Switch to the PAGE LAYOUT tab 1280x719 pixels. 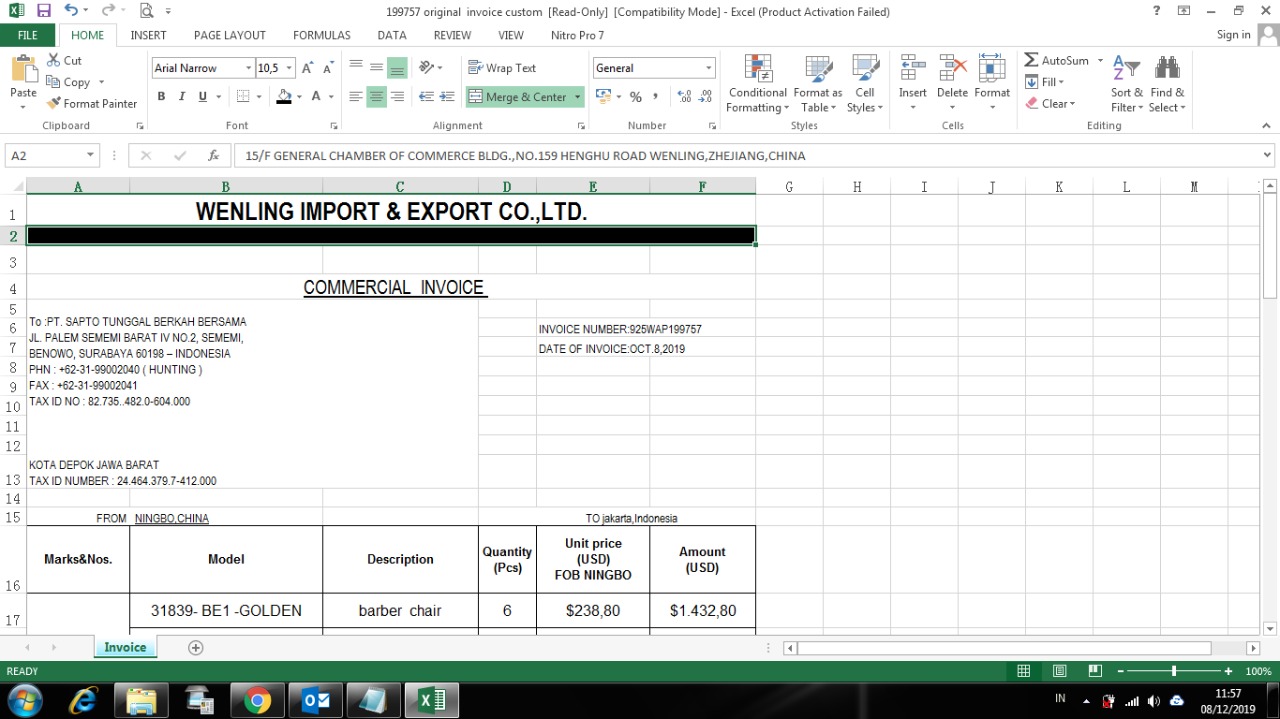230,35
